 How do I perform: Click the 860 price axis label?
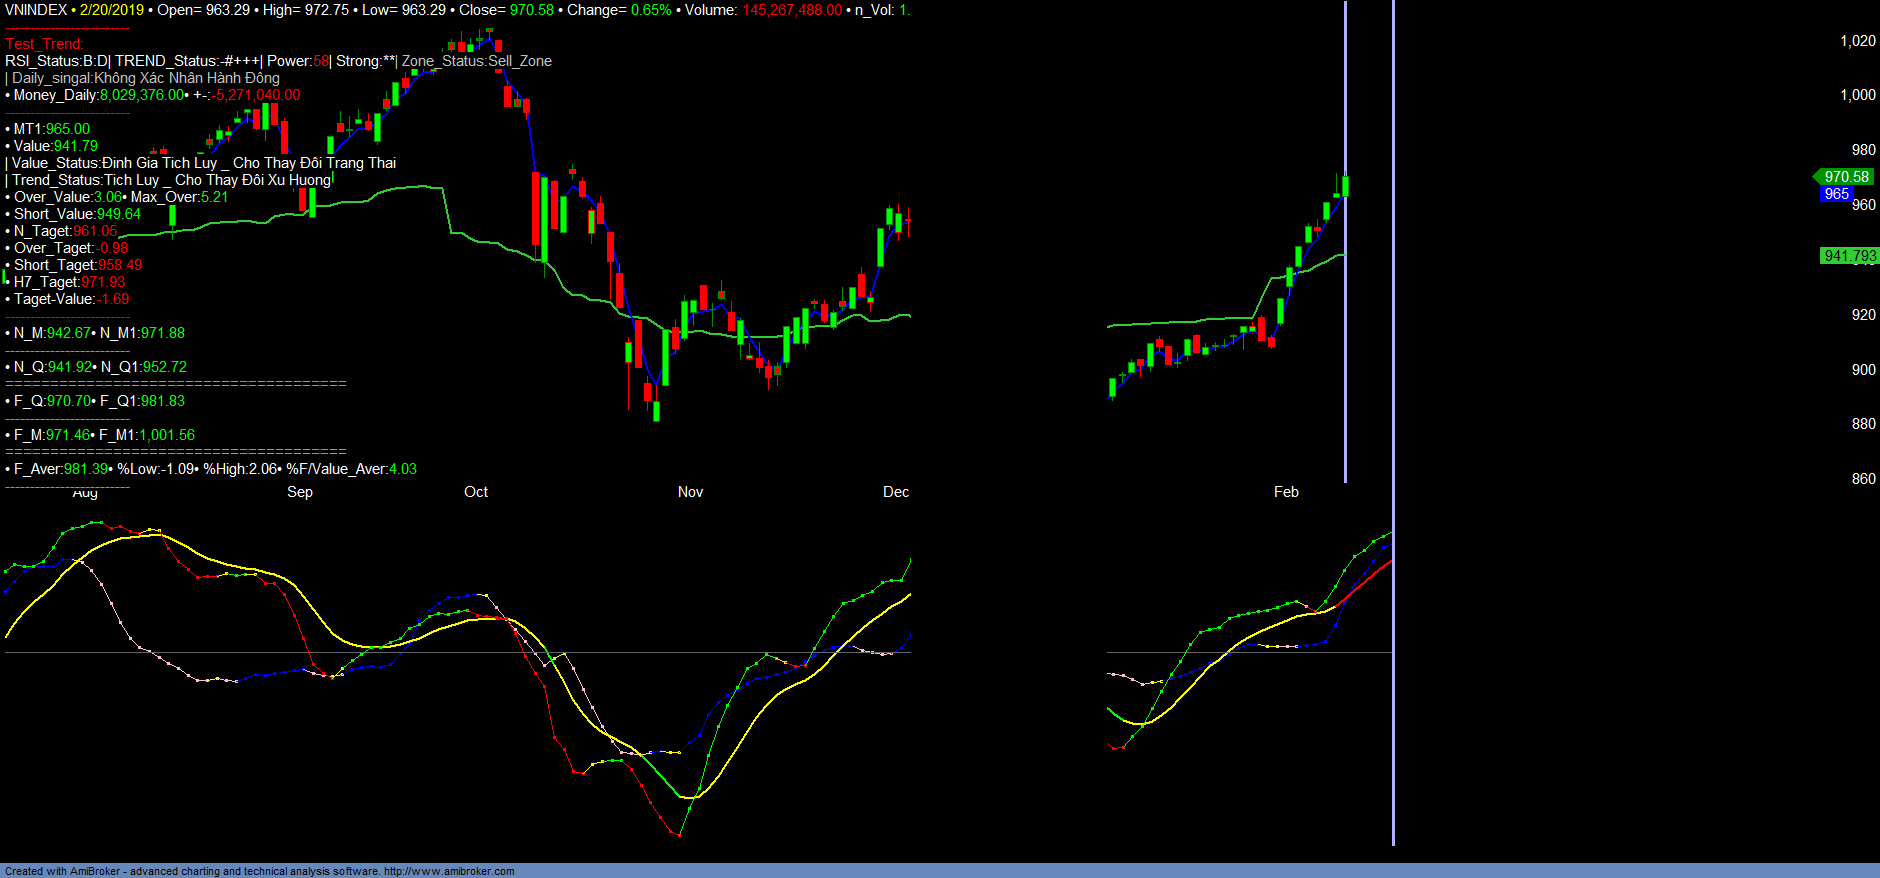1864,479
